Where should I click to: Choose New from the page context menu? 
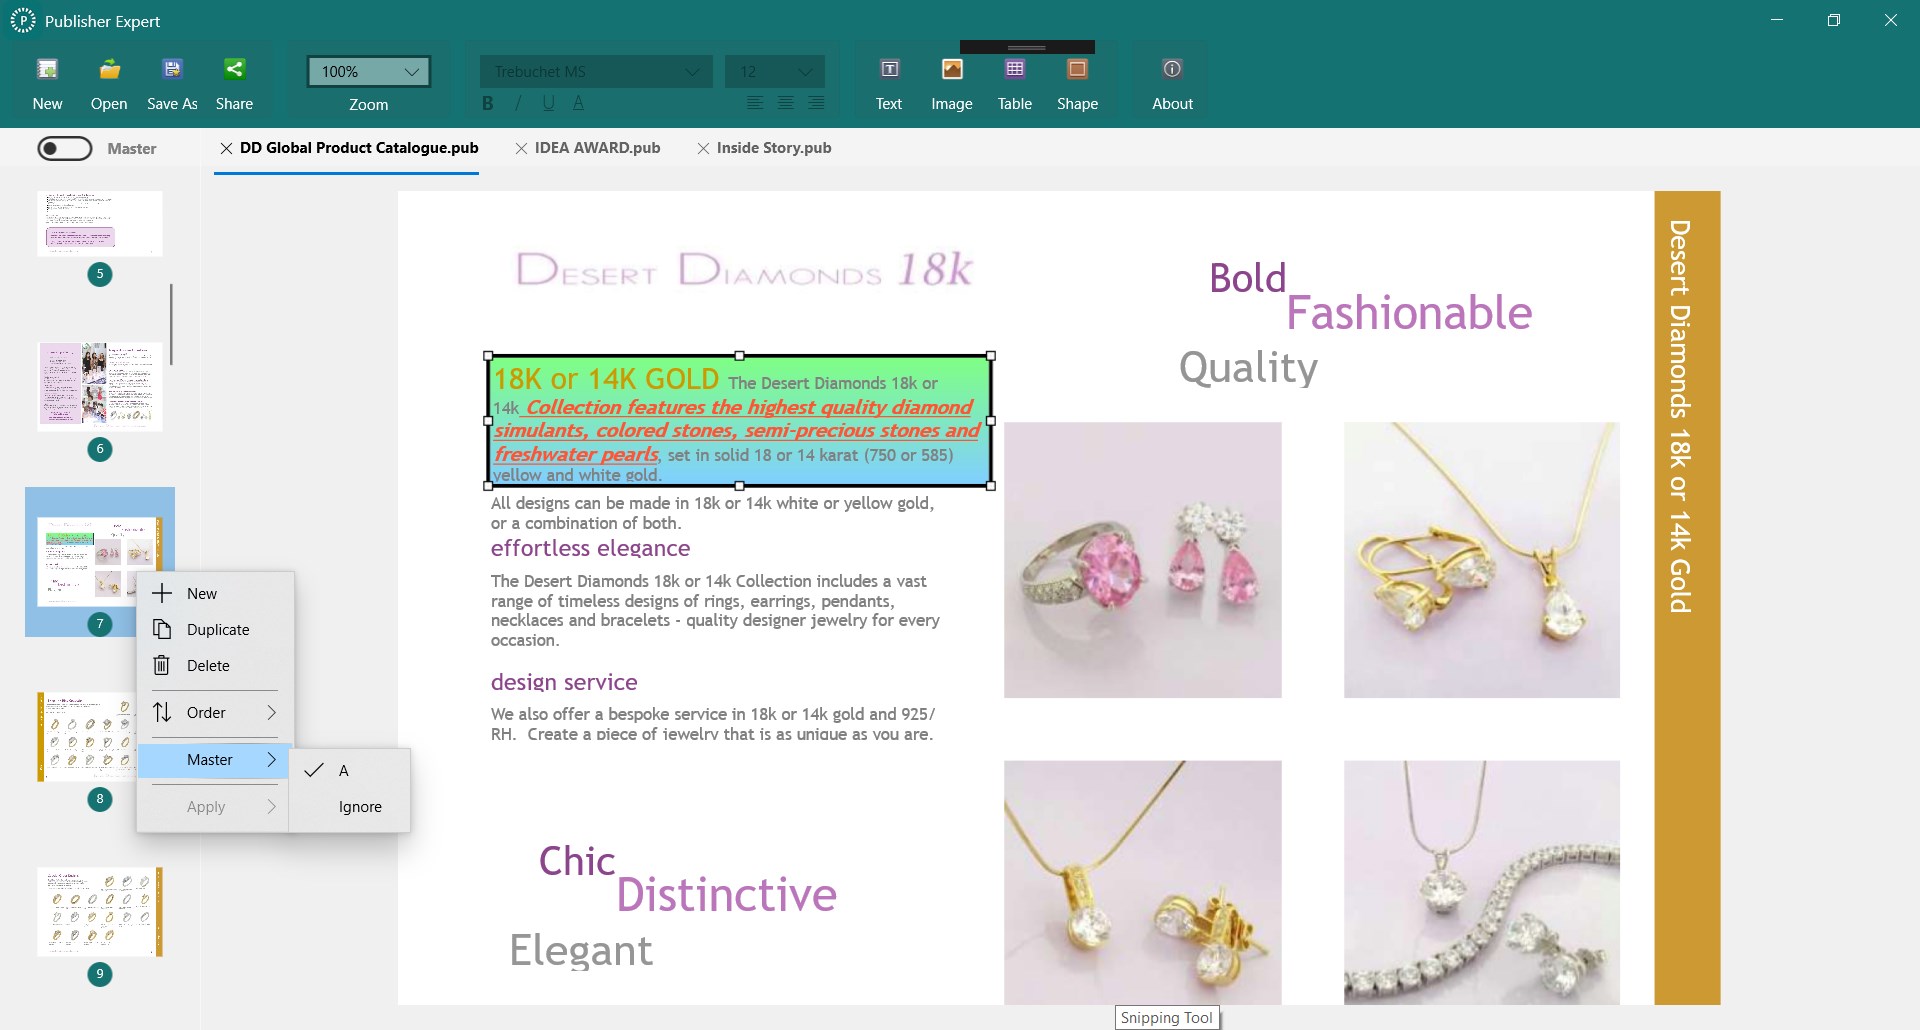pos(215,594)
